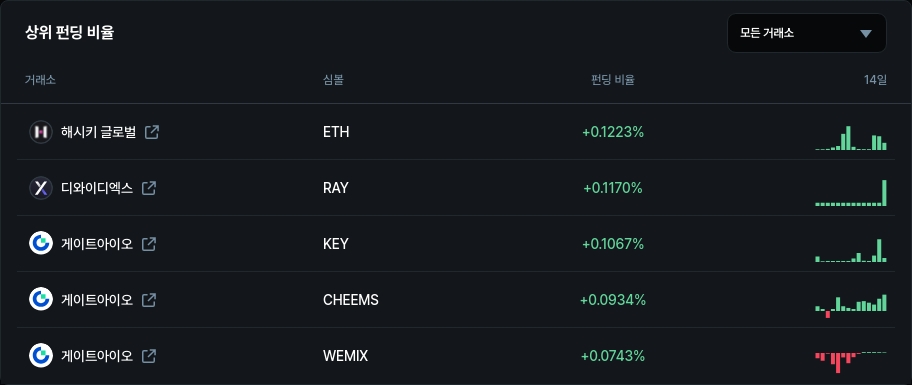The height and width of the screenshot is (385, 912).
Task: Click the CHEEMS funding rate +0.0934%
Action: pos(613,300)
